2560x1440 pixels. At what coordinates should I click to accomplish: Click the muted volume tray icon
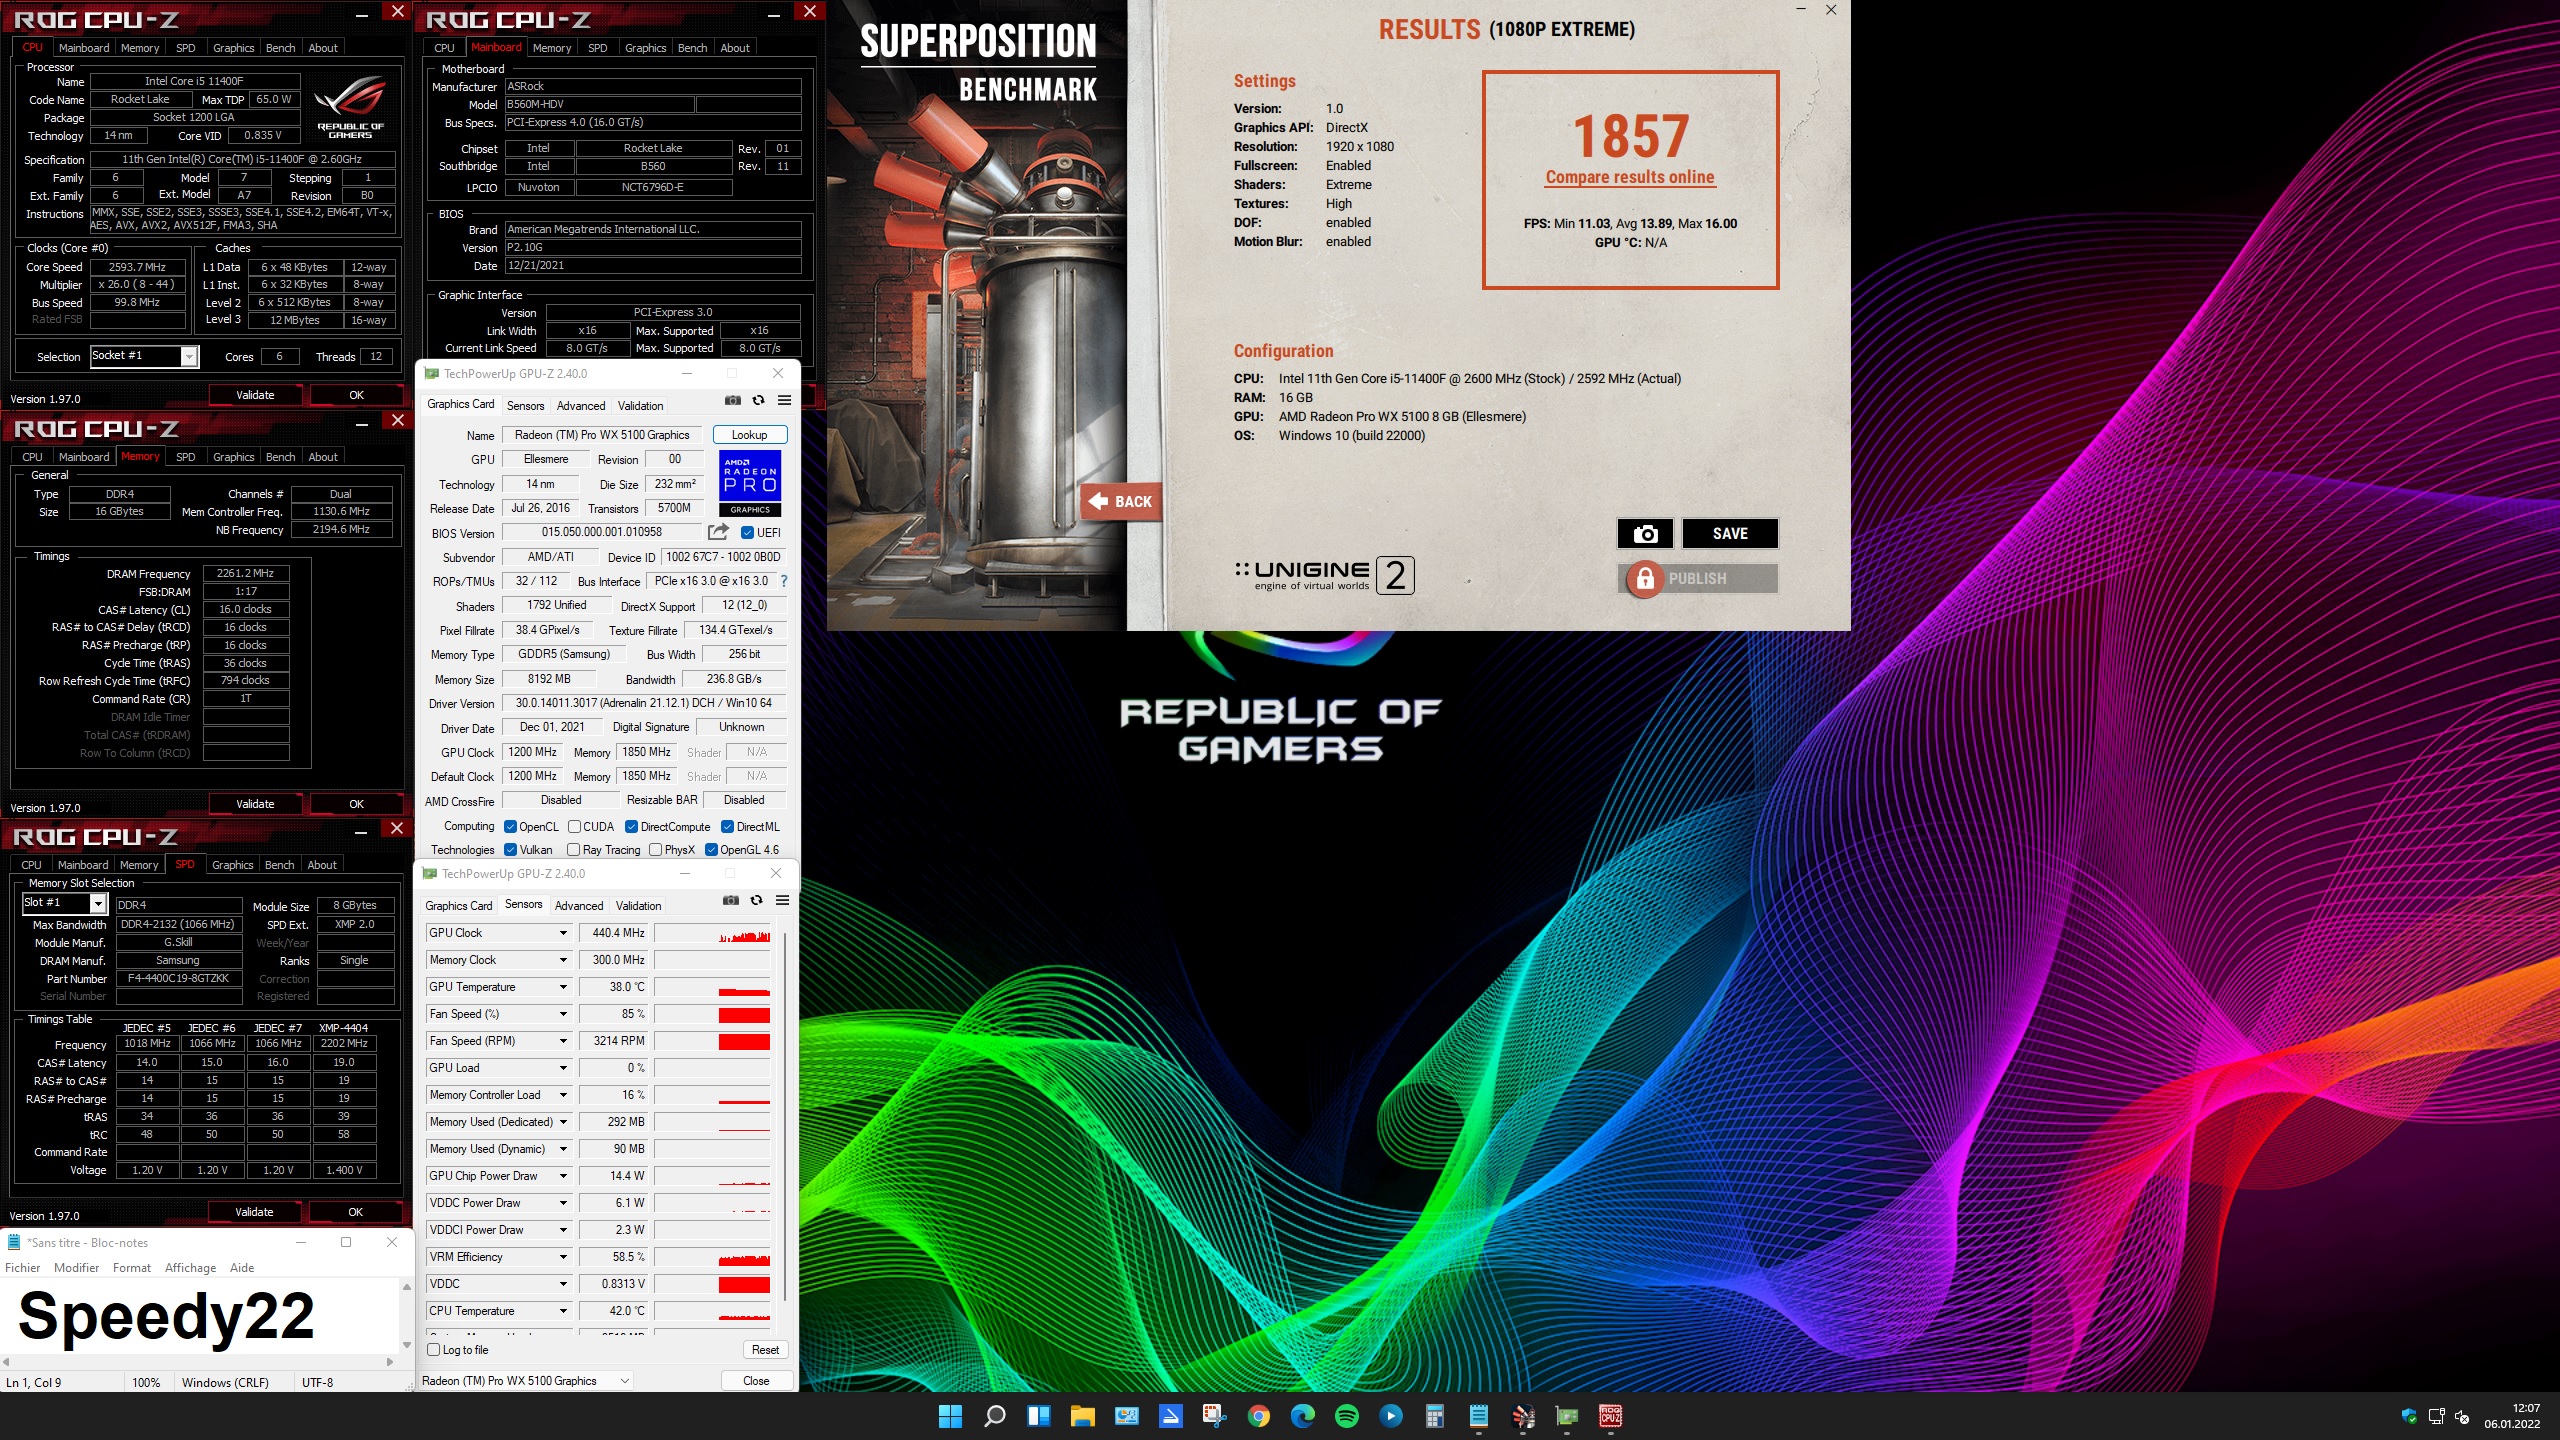pyautogui.click(x=2462, y=1417)
